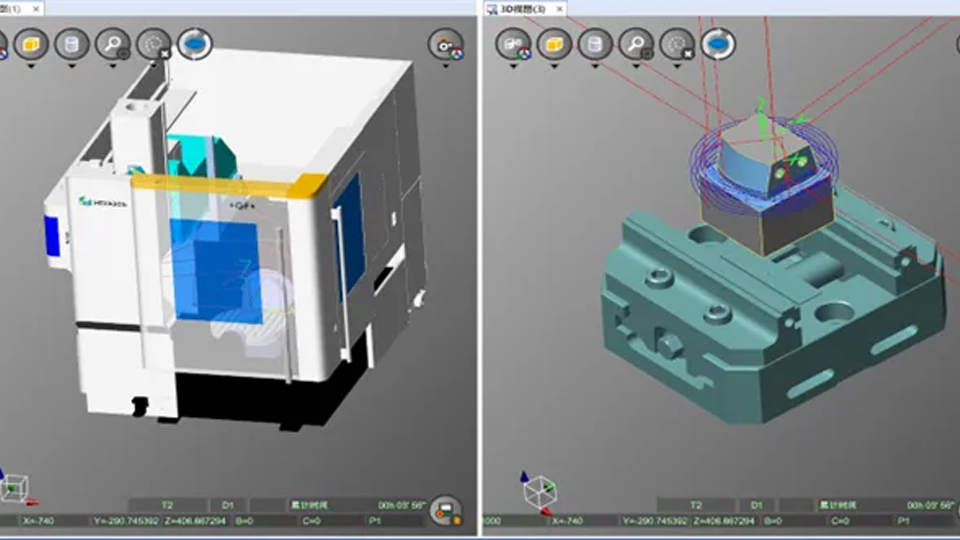The image size is (960, 540).
Task: Click round status icon at left view bottom-right
Action: click(x=445, y=510)
